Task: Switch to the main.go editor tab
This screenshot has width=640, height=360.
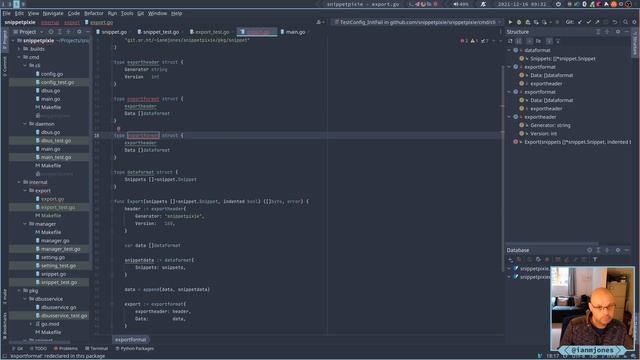Action: pos(293,32)
